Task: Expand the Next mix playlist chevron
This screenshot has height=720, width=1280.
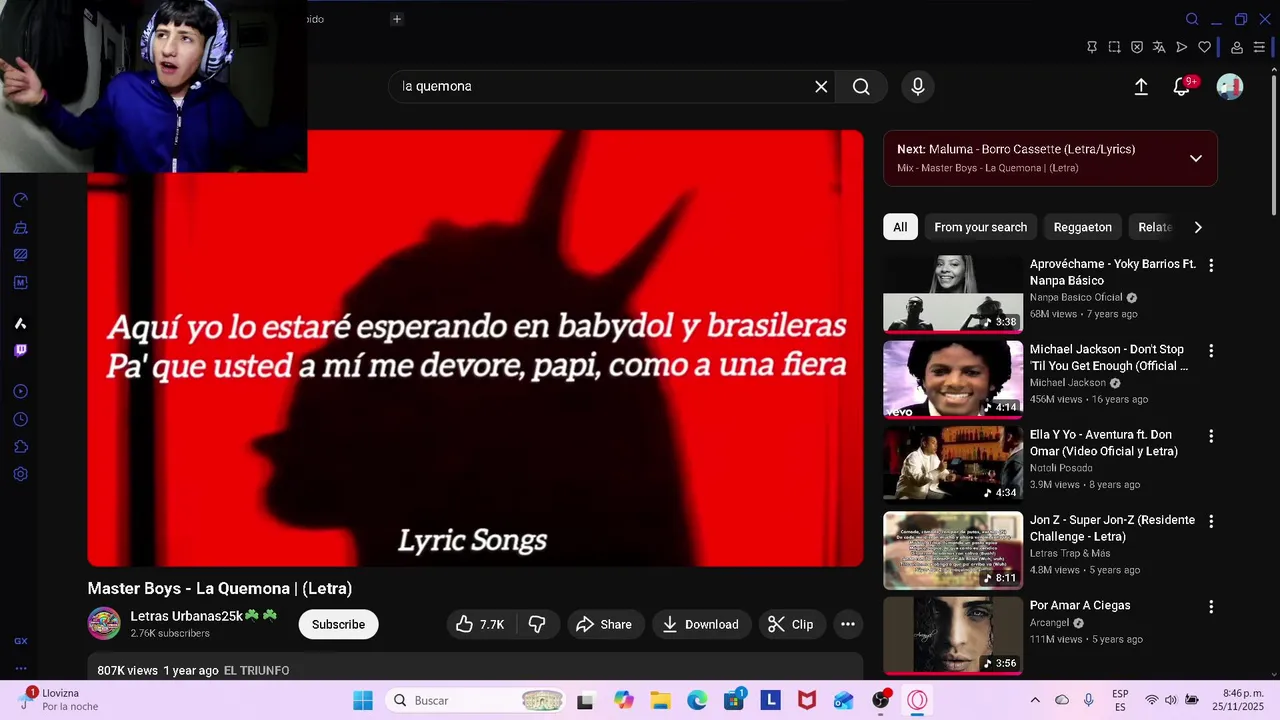Action: coord(1196,158)
